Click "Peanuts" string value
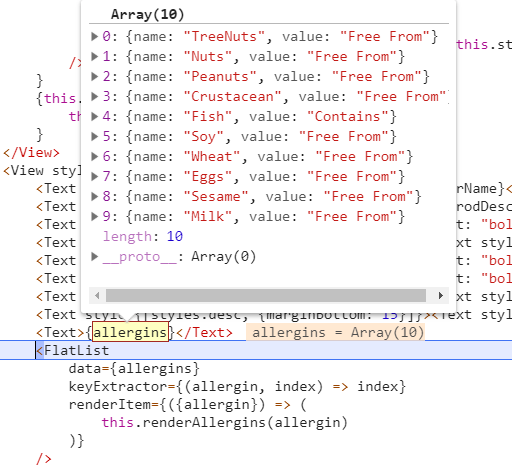512x467 pixels. [x=220, y=76]
